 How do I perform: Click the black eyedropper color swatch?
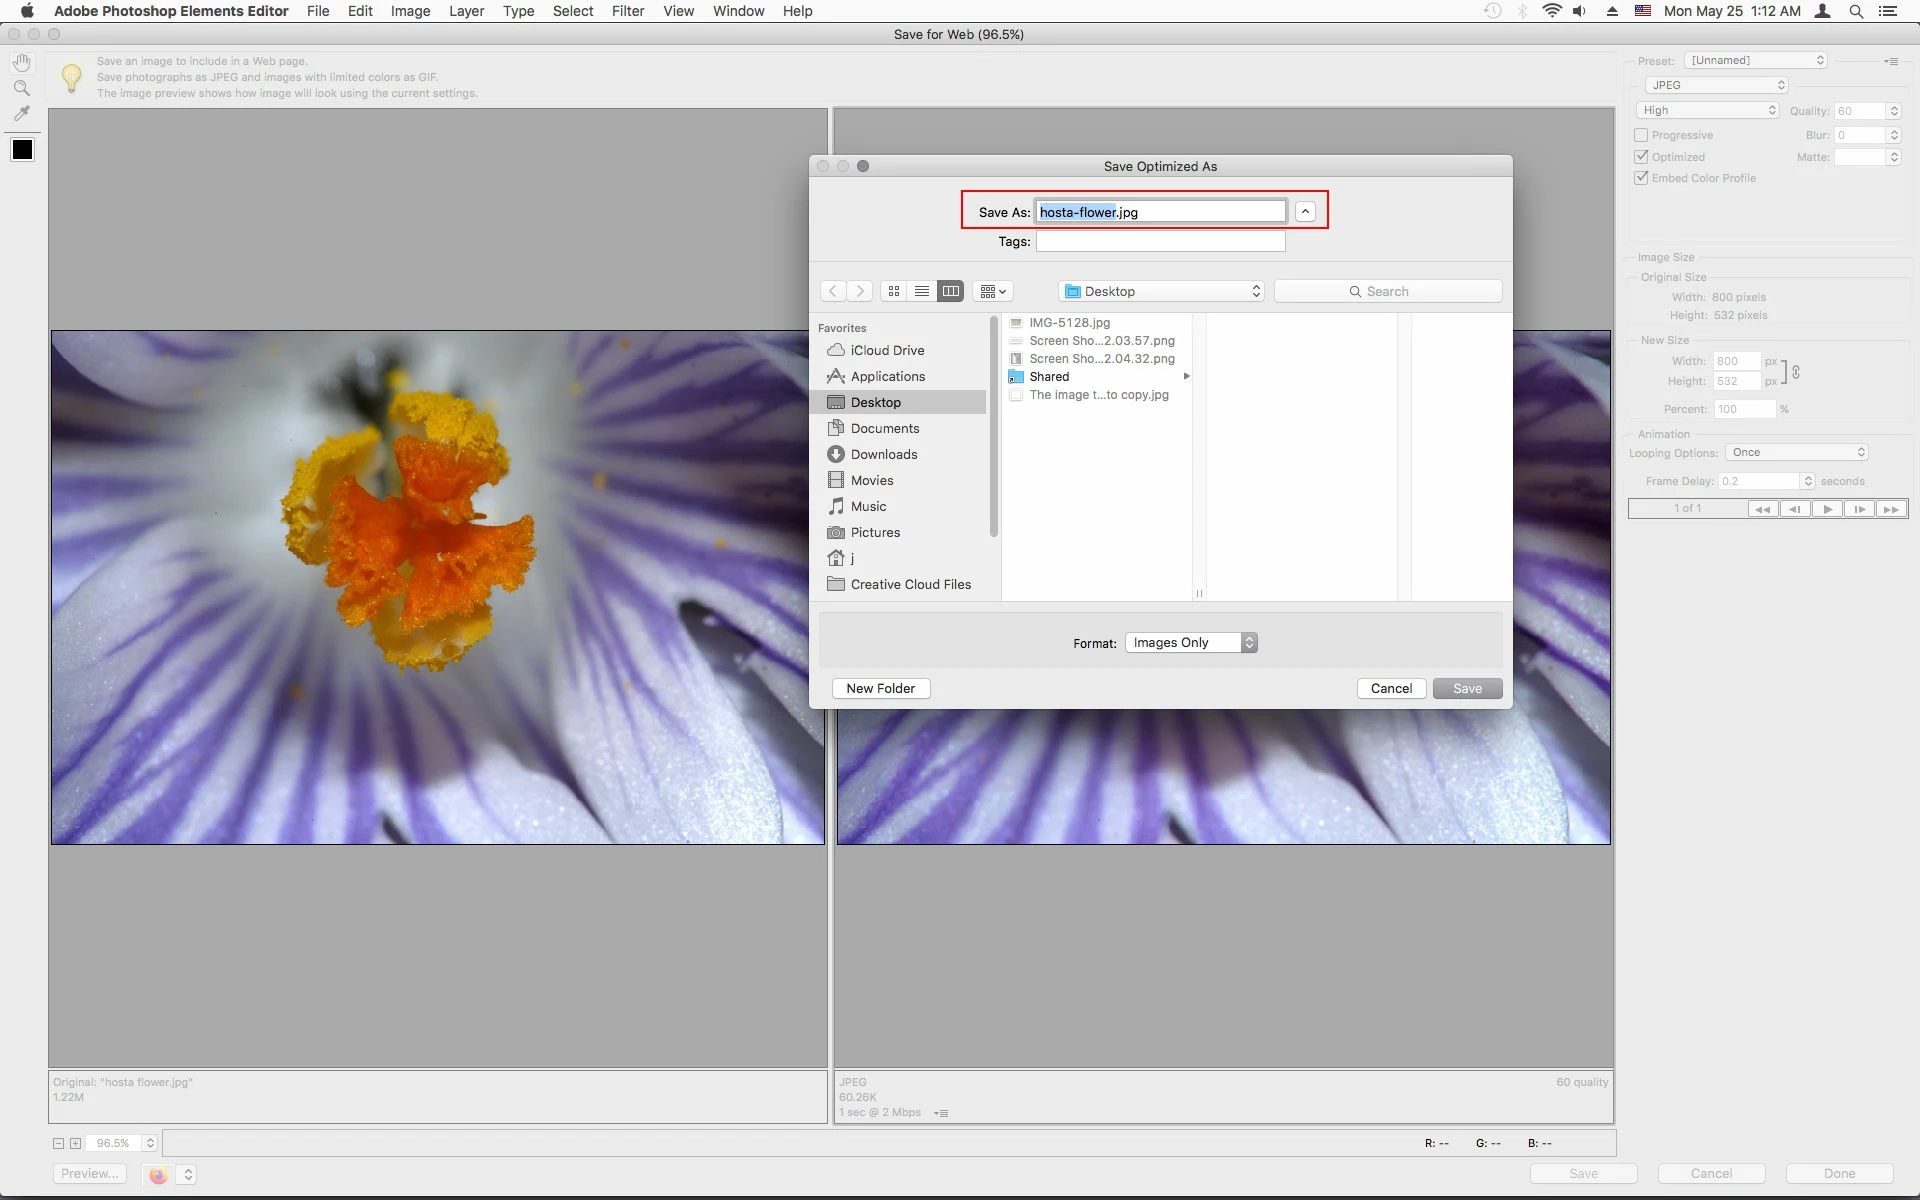pos(22,150)
